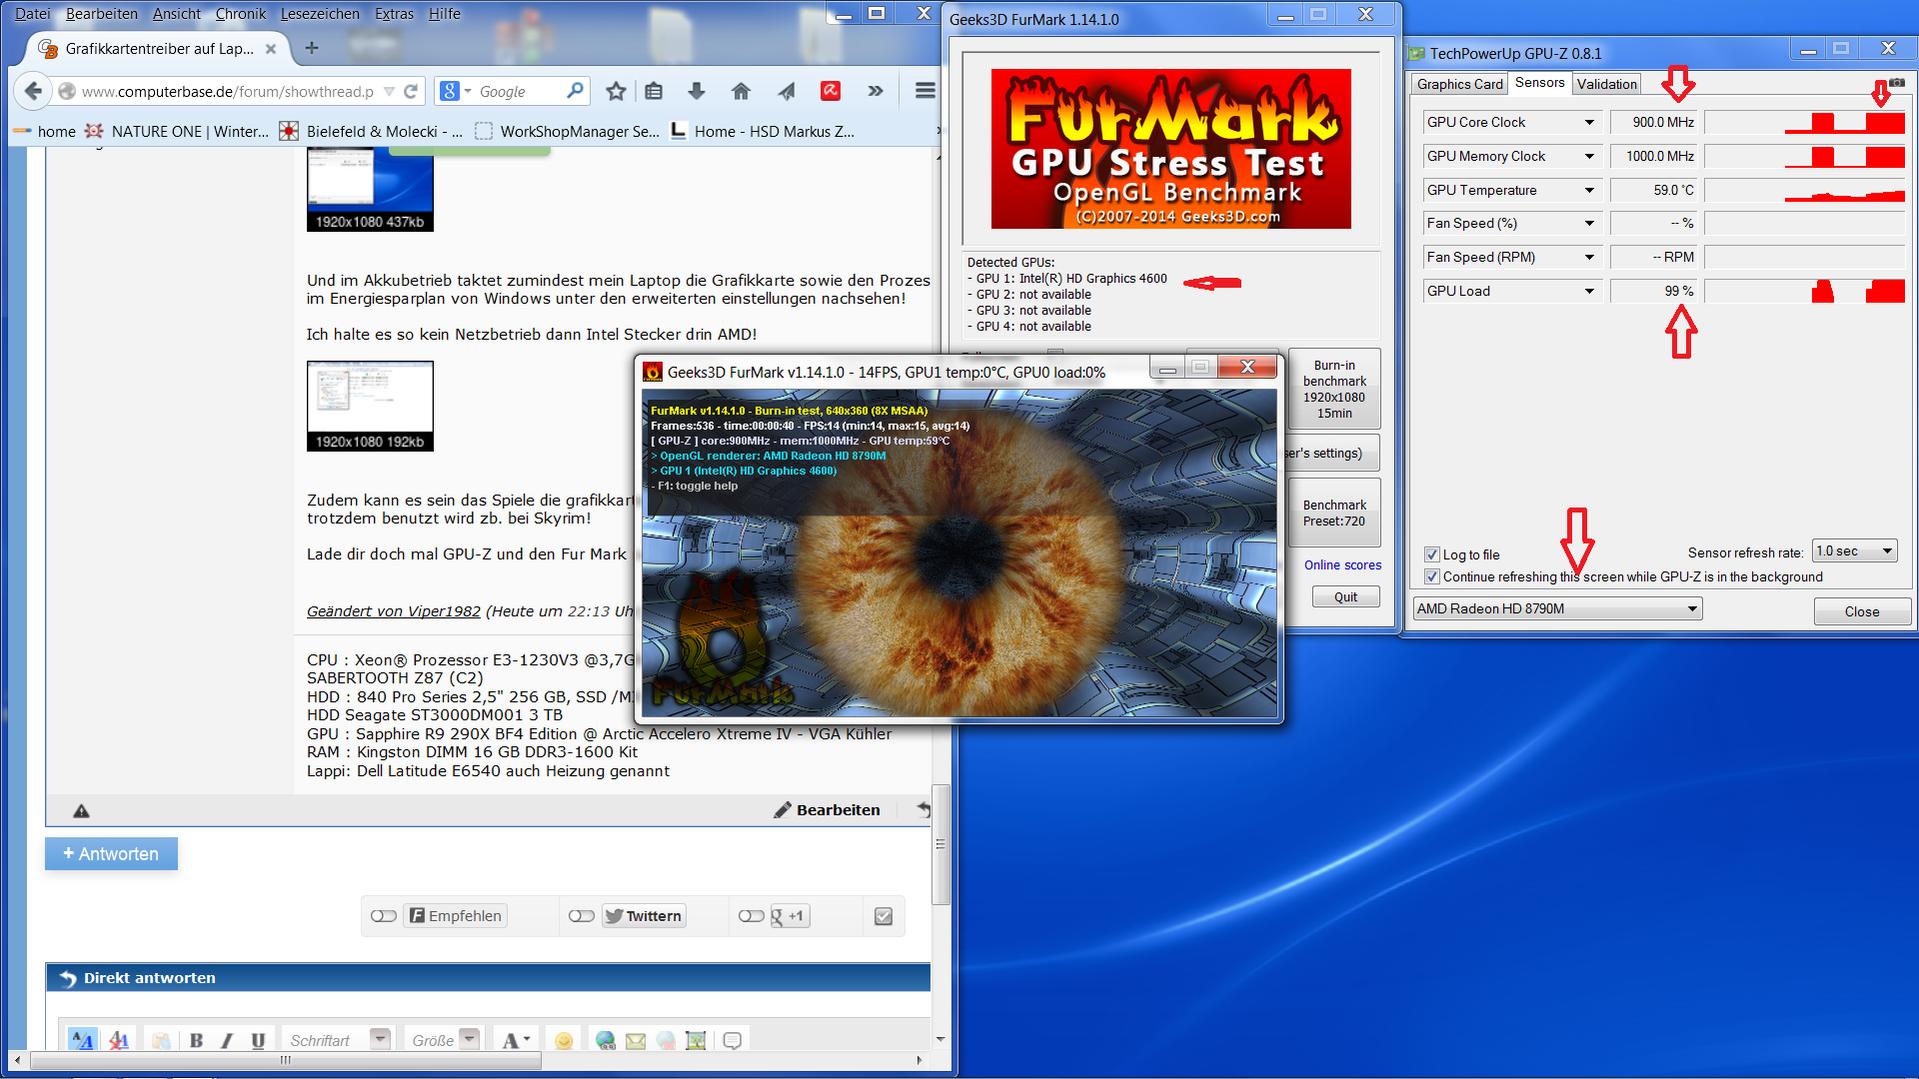
Task: Open GPU Temperature sensor dropdown
Action: tap(1589, 191)
